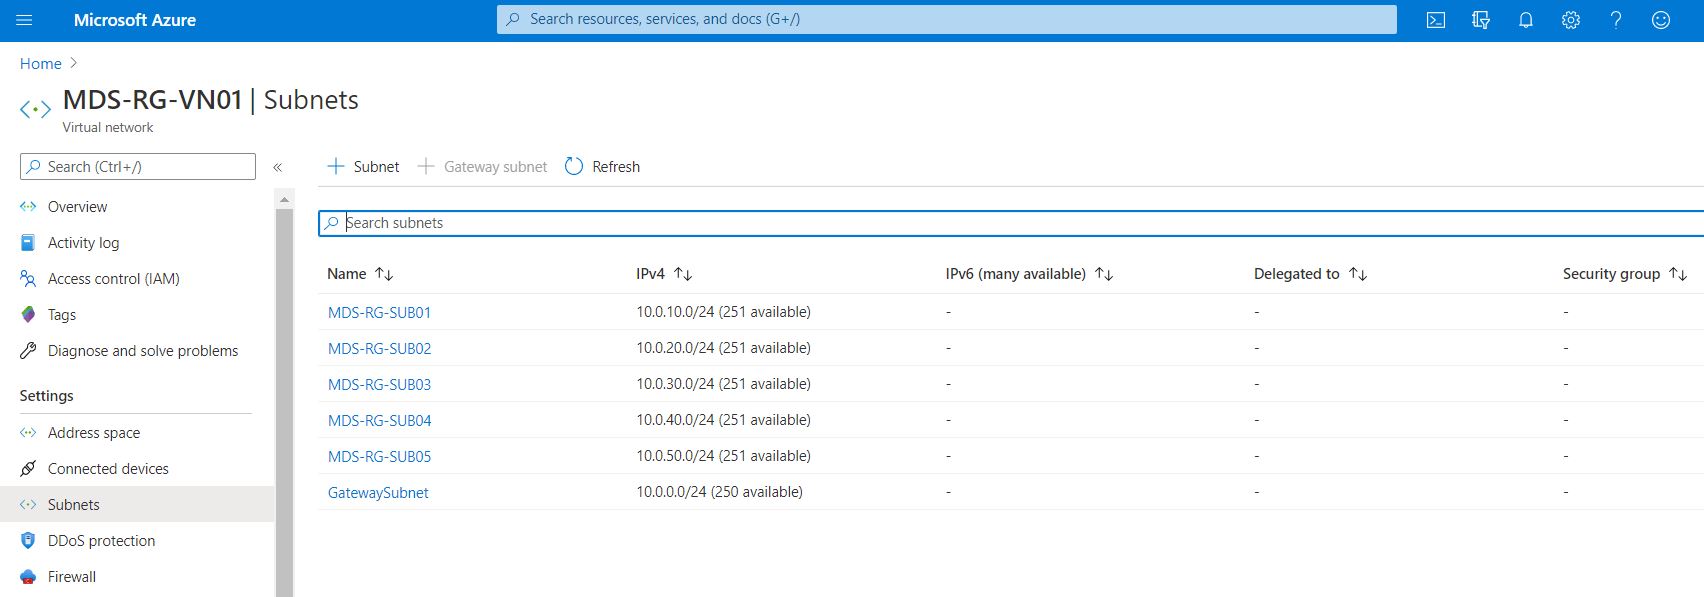Click the Refresh button label
Image resolution: width=1704 pixels, height=597 pixels.
click(616, 167)
